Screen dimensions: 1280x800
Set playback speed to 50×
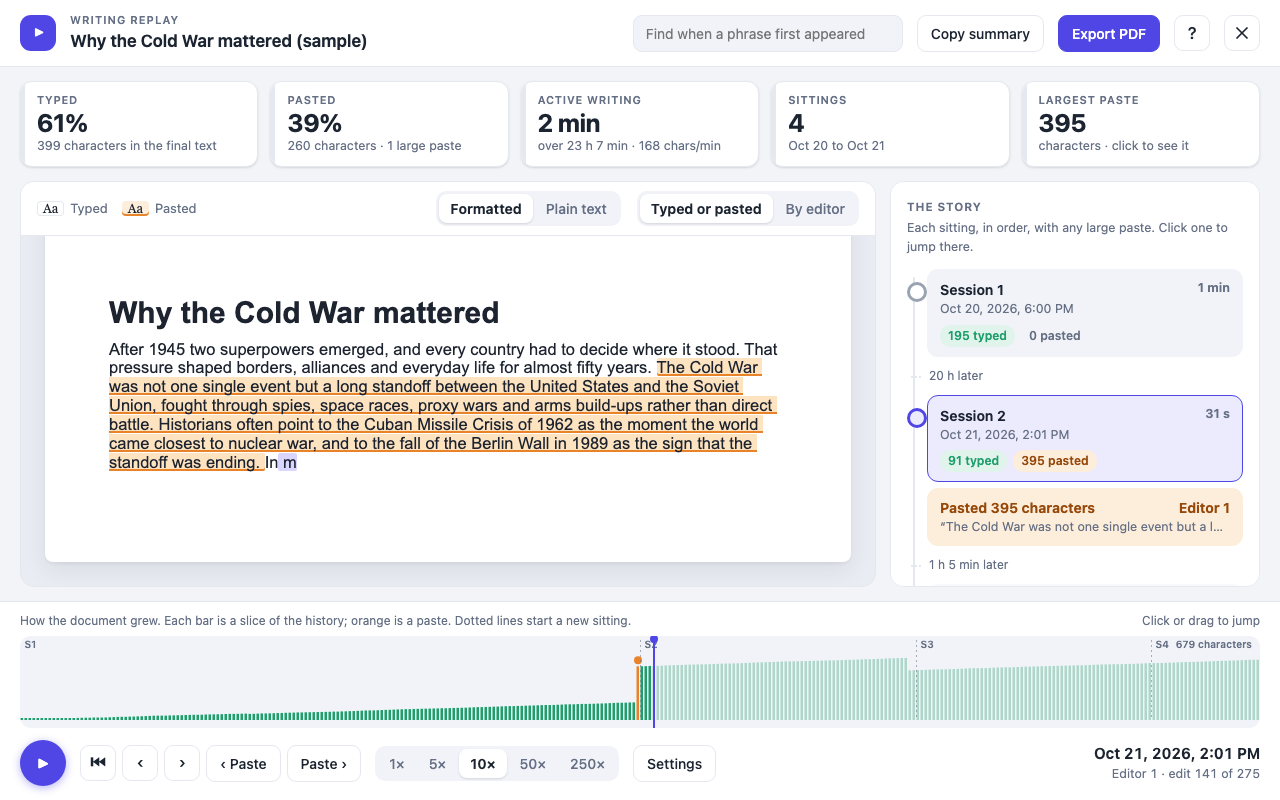coord(533,764)
